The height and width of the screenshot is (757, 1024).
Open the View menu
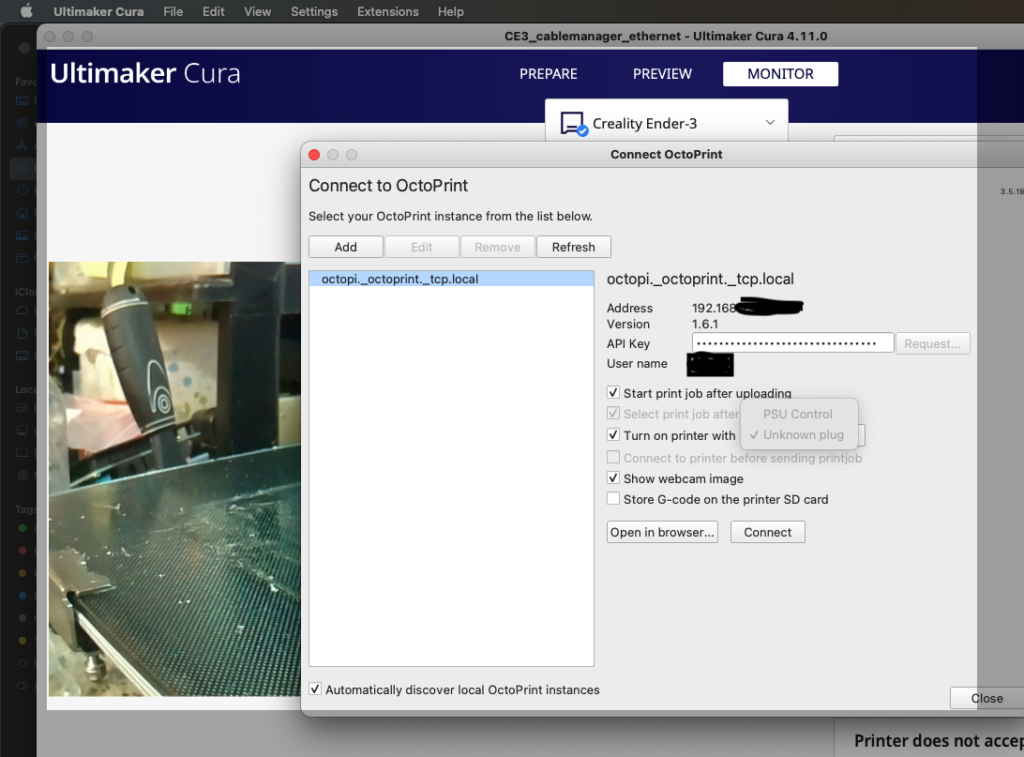[257, 12]
